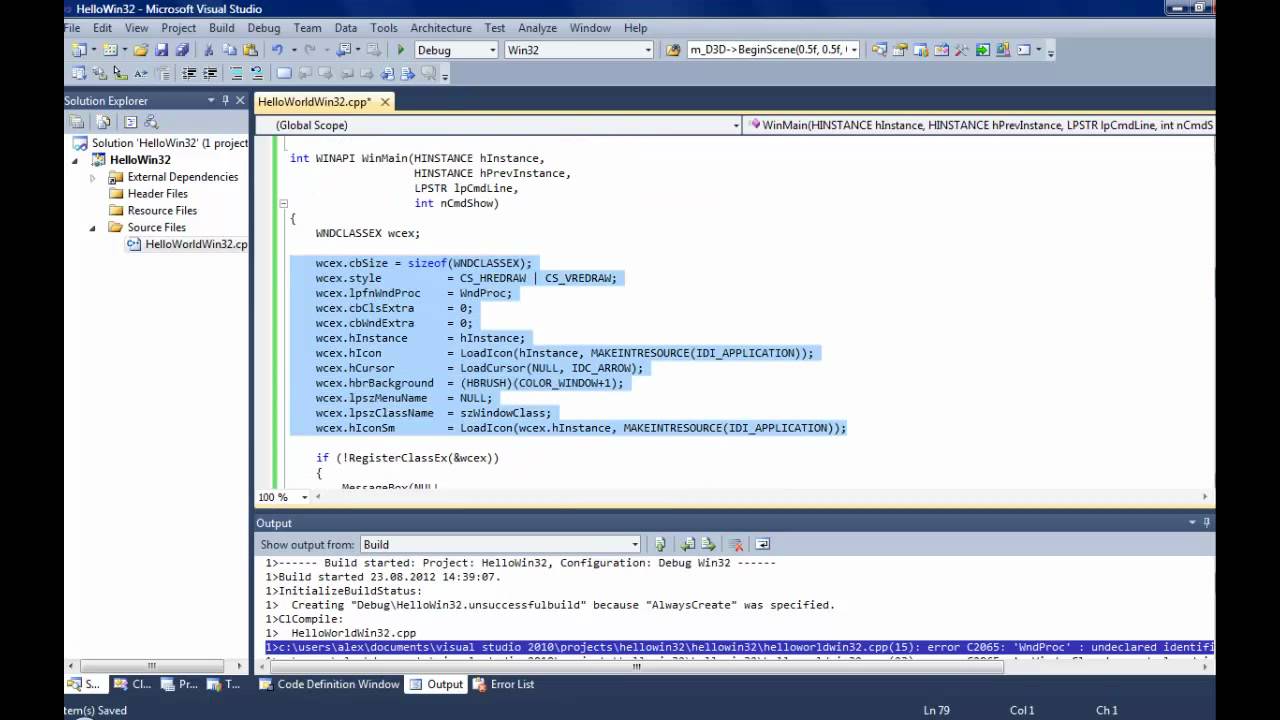Click the Solution Explorer horizontal scrollbar
Image resolution: width=1280 pixels, height=720 pixels.
152,667
